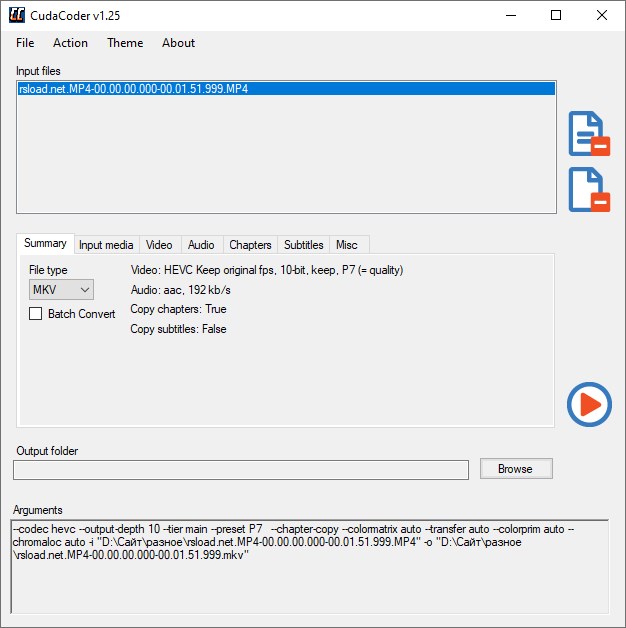
Task: Click the Copy subtitles: False line
Action: pos(178,329)
